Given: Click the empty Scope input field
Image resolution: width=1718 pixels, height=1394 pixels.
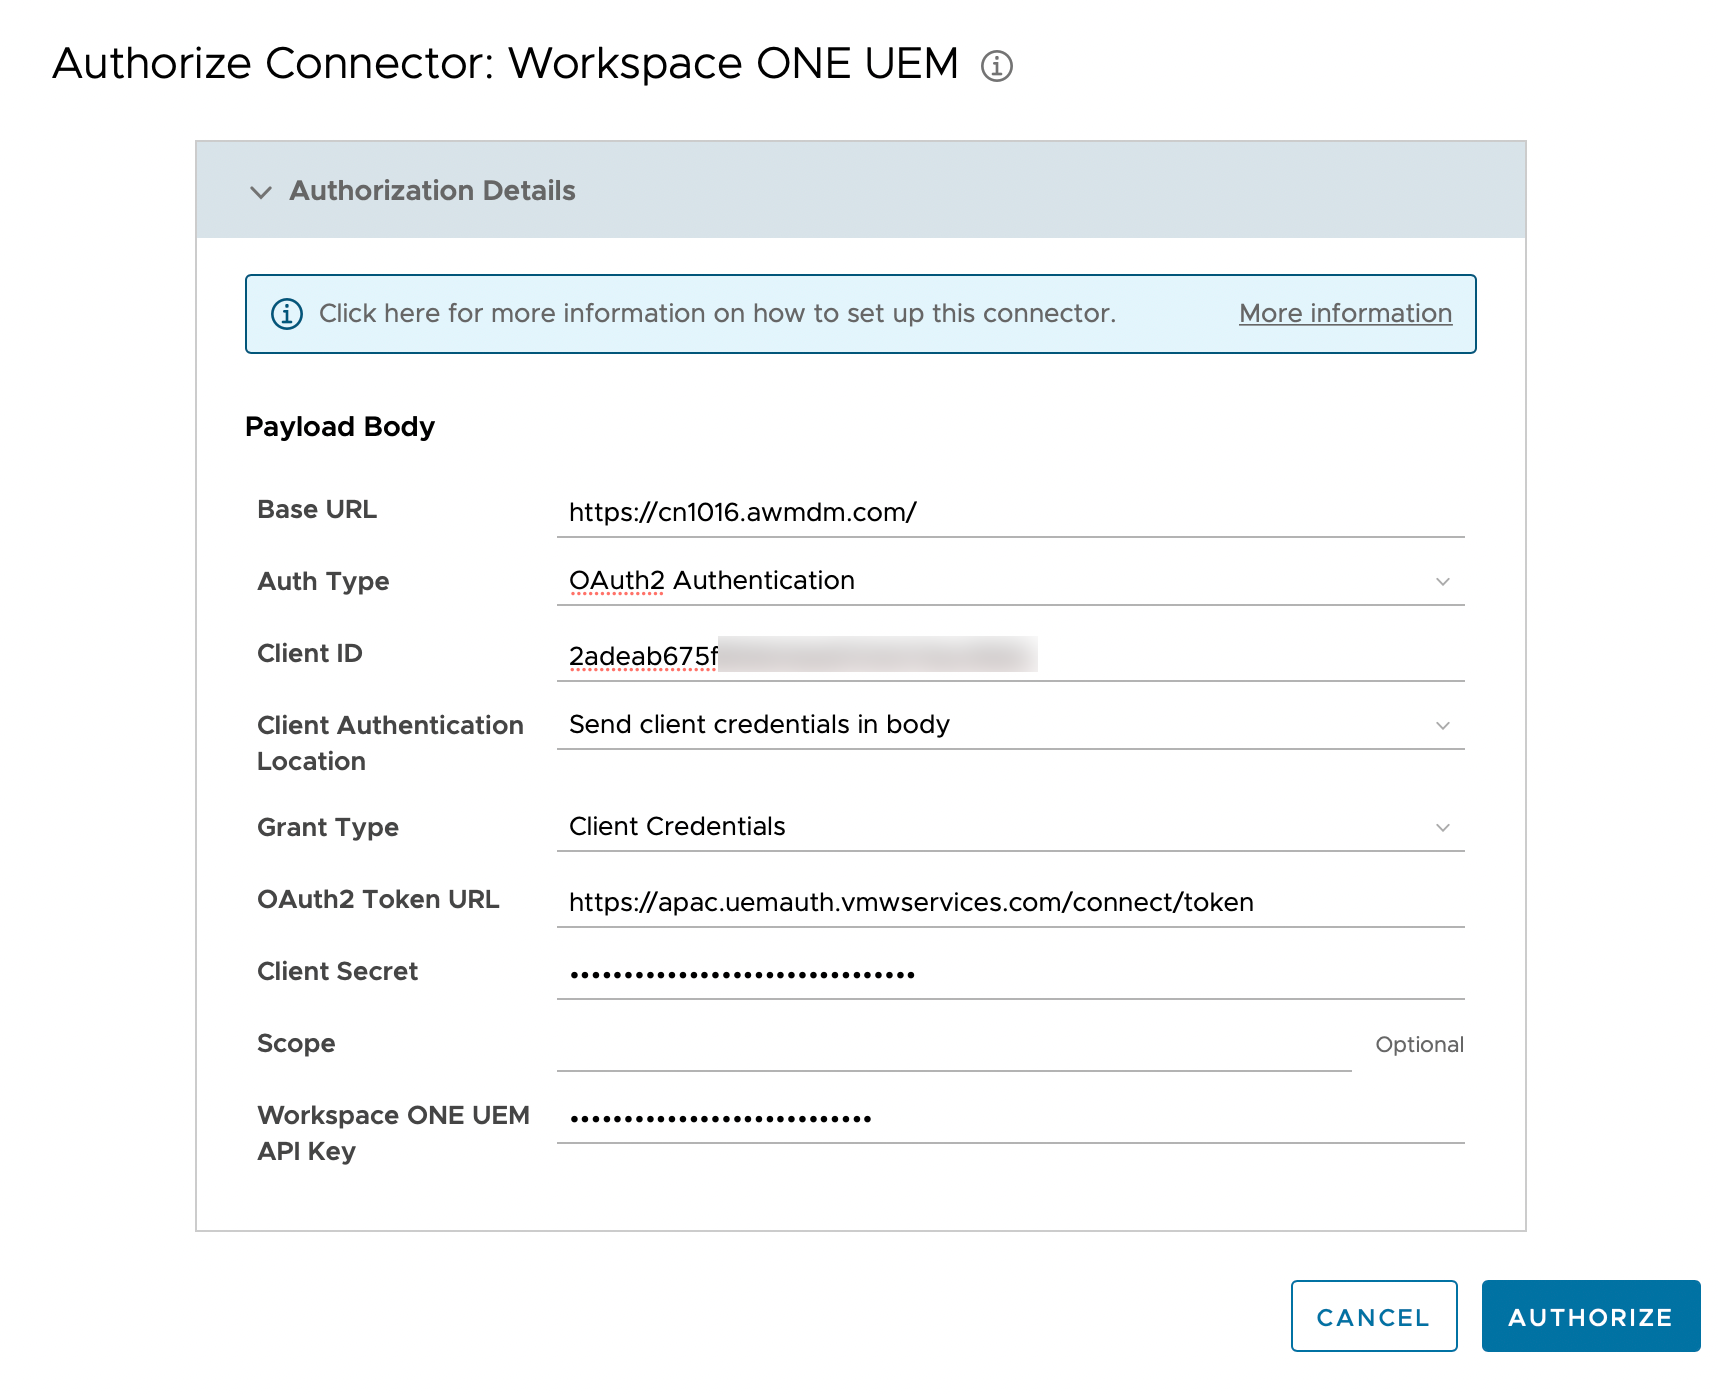Looking at the screenshot, I should [x=953, y=1046].
